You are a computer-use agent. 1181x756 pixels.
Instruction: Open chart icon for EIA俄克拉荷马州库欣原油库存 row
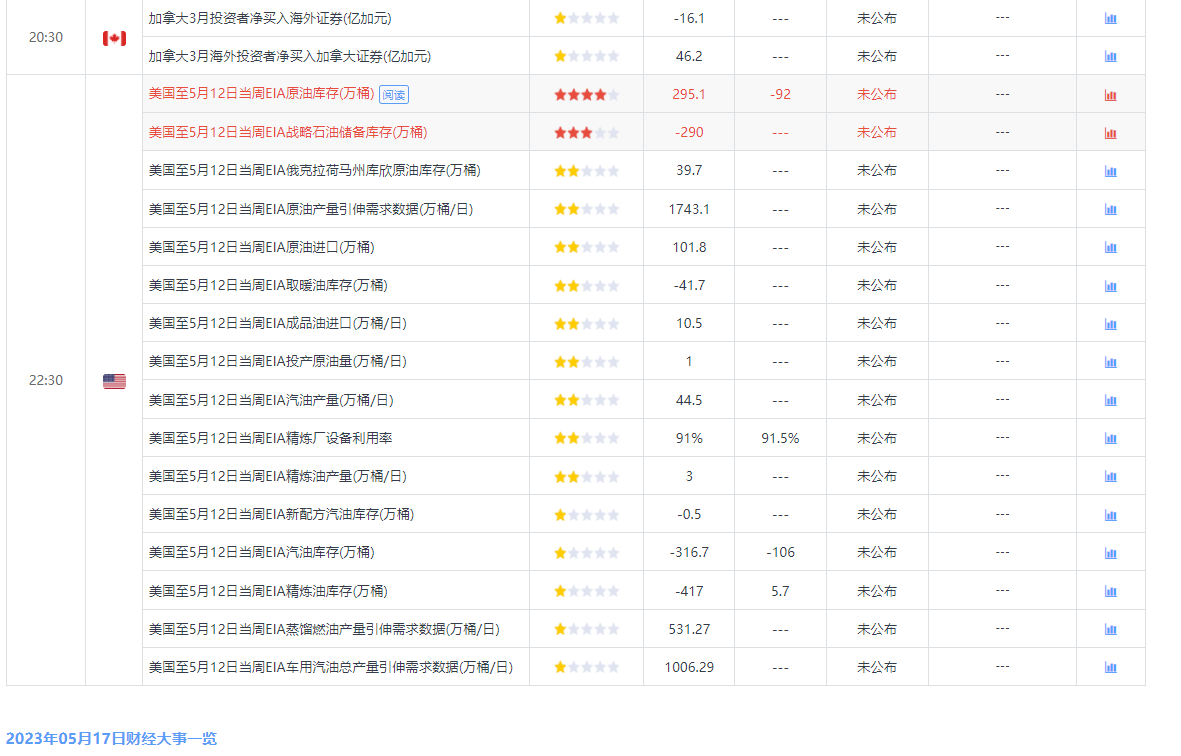[1110, 171]
